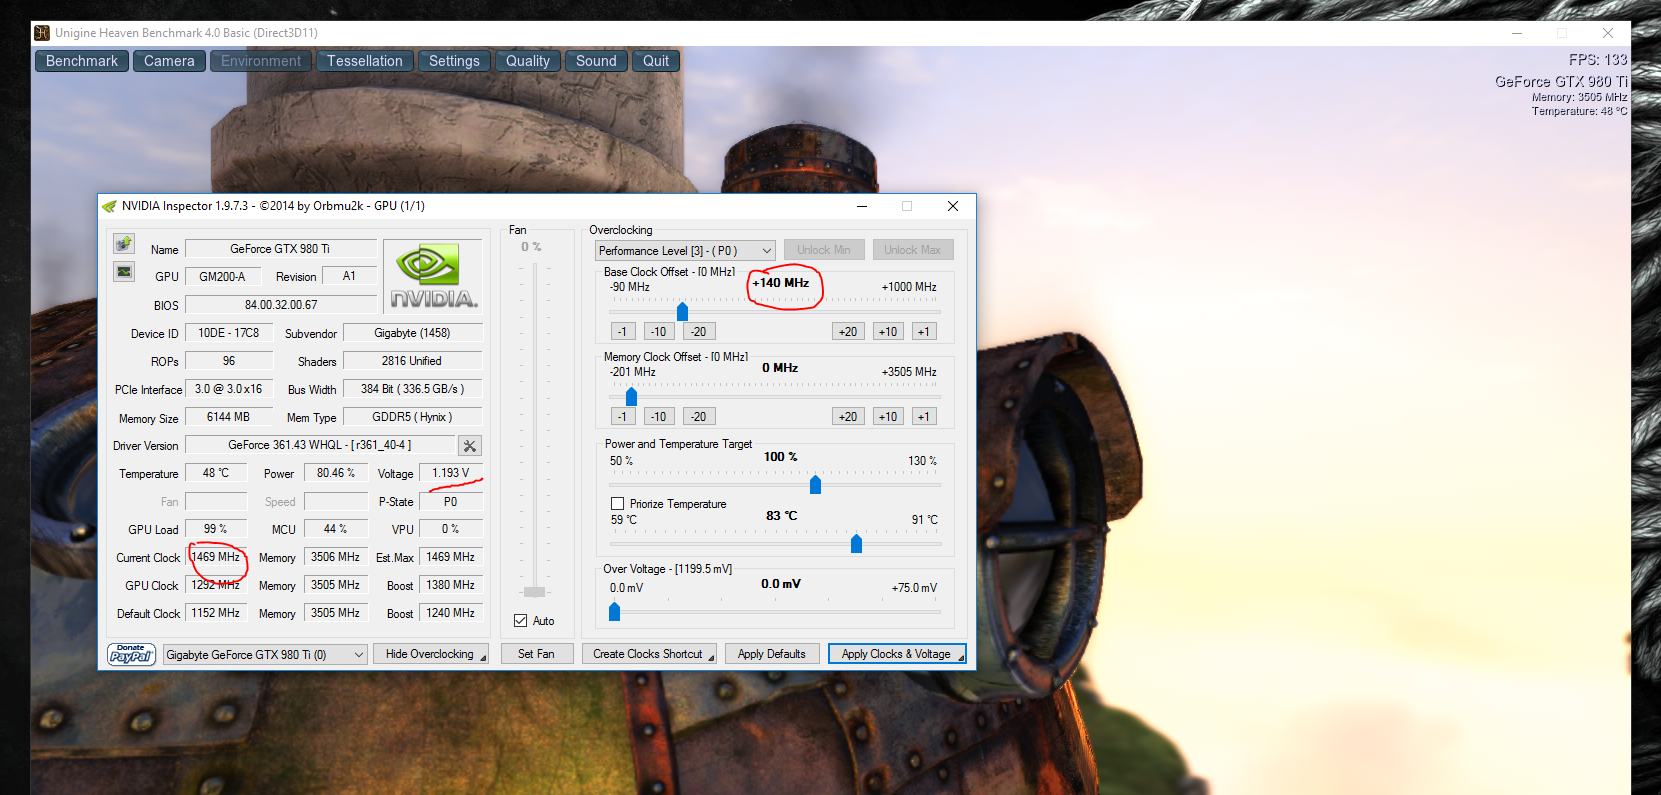Click NVIDIA Inspector title bar icon
This screenshot has width=1661, height=795.
click(109, 206)
